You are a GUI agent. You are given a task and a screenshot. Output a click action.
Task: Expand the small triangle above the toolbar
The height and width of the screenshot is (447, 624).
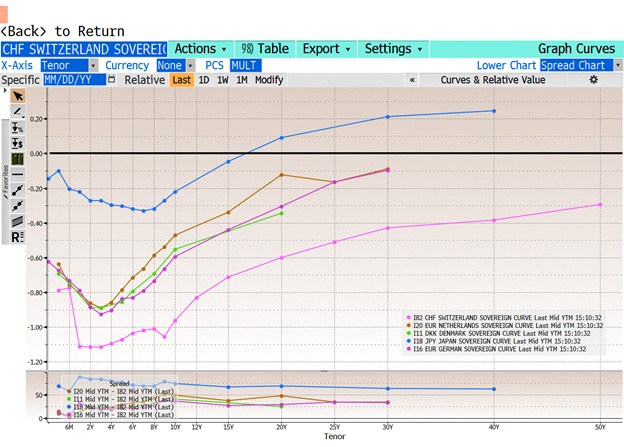pyautogui.click(x=5, y=91)
